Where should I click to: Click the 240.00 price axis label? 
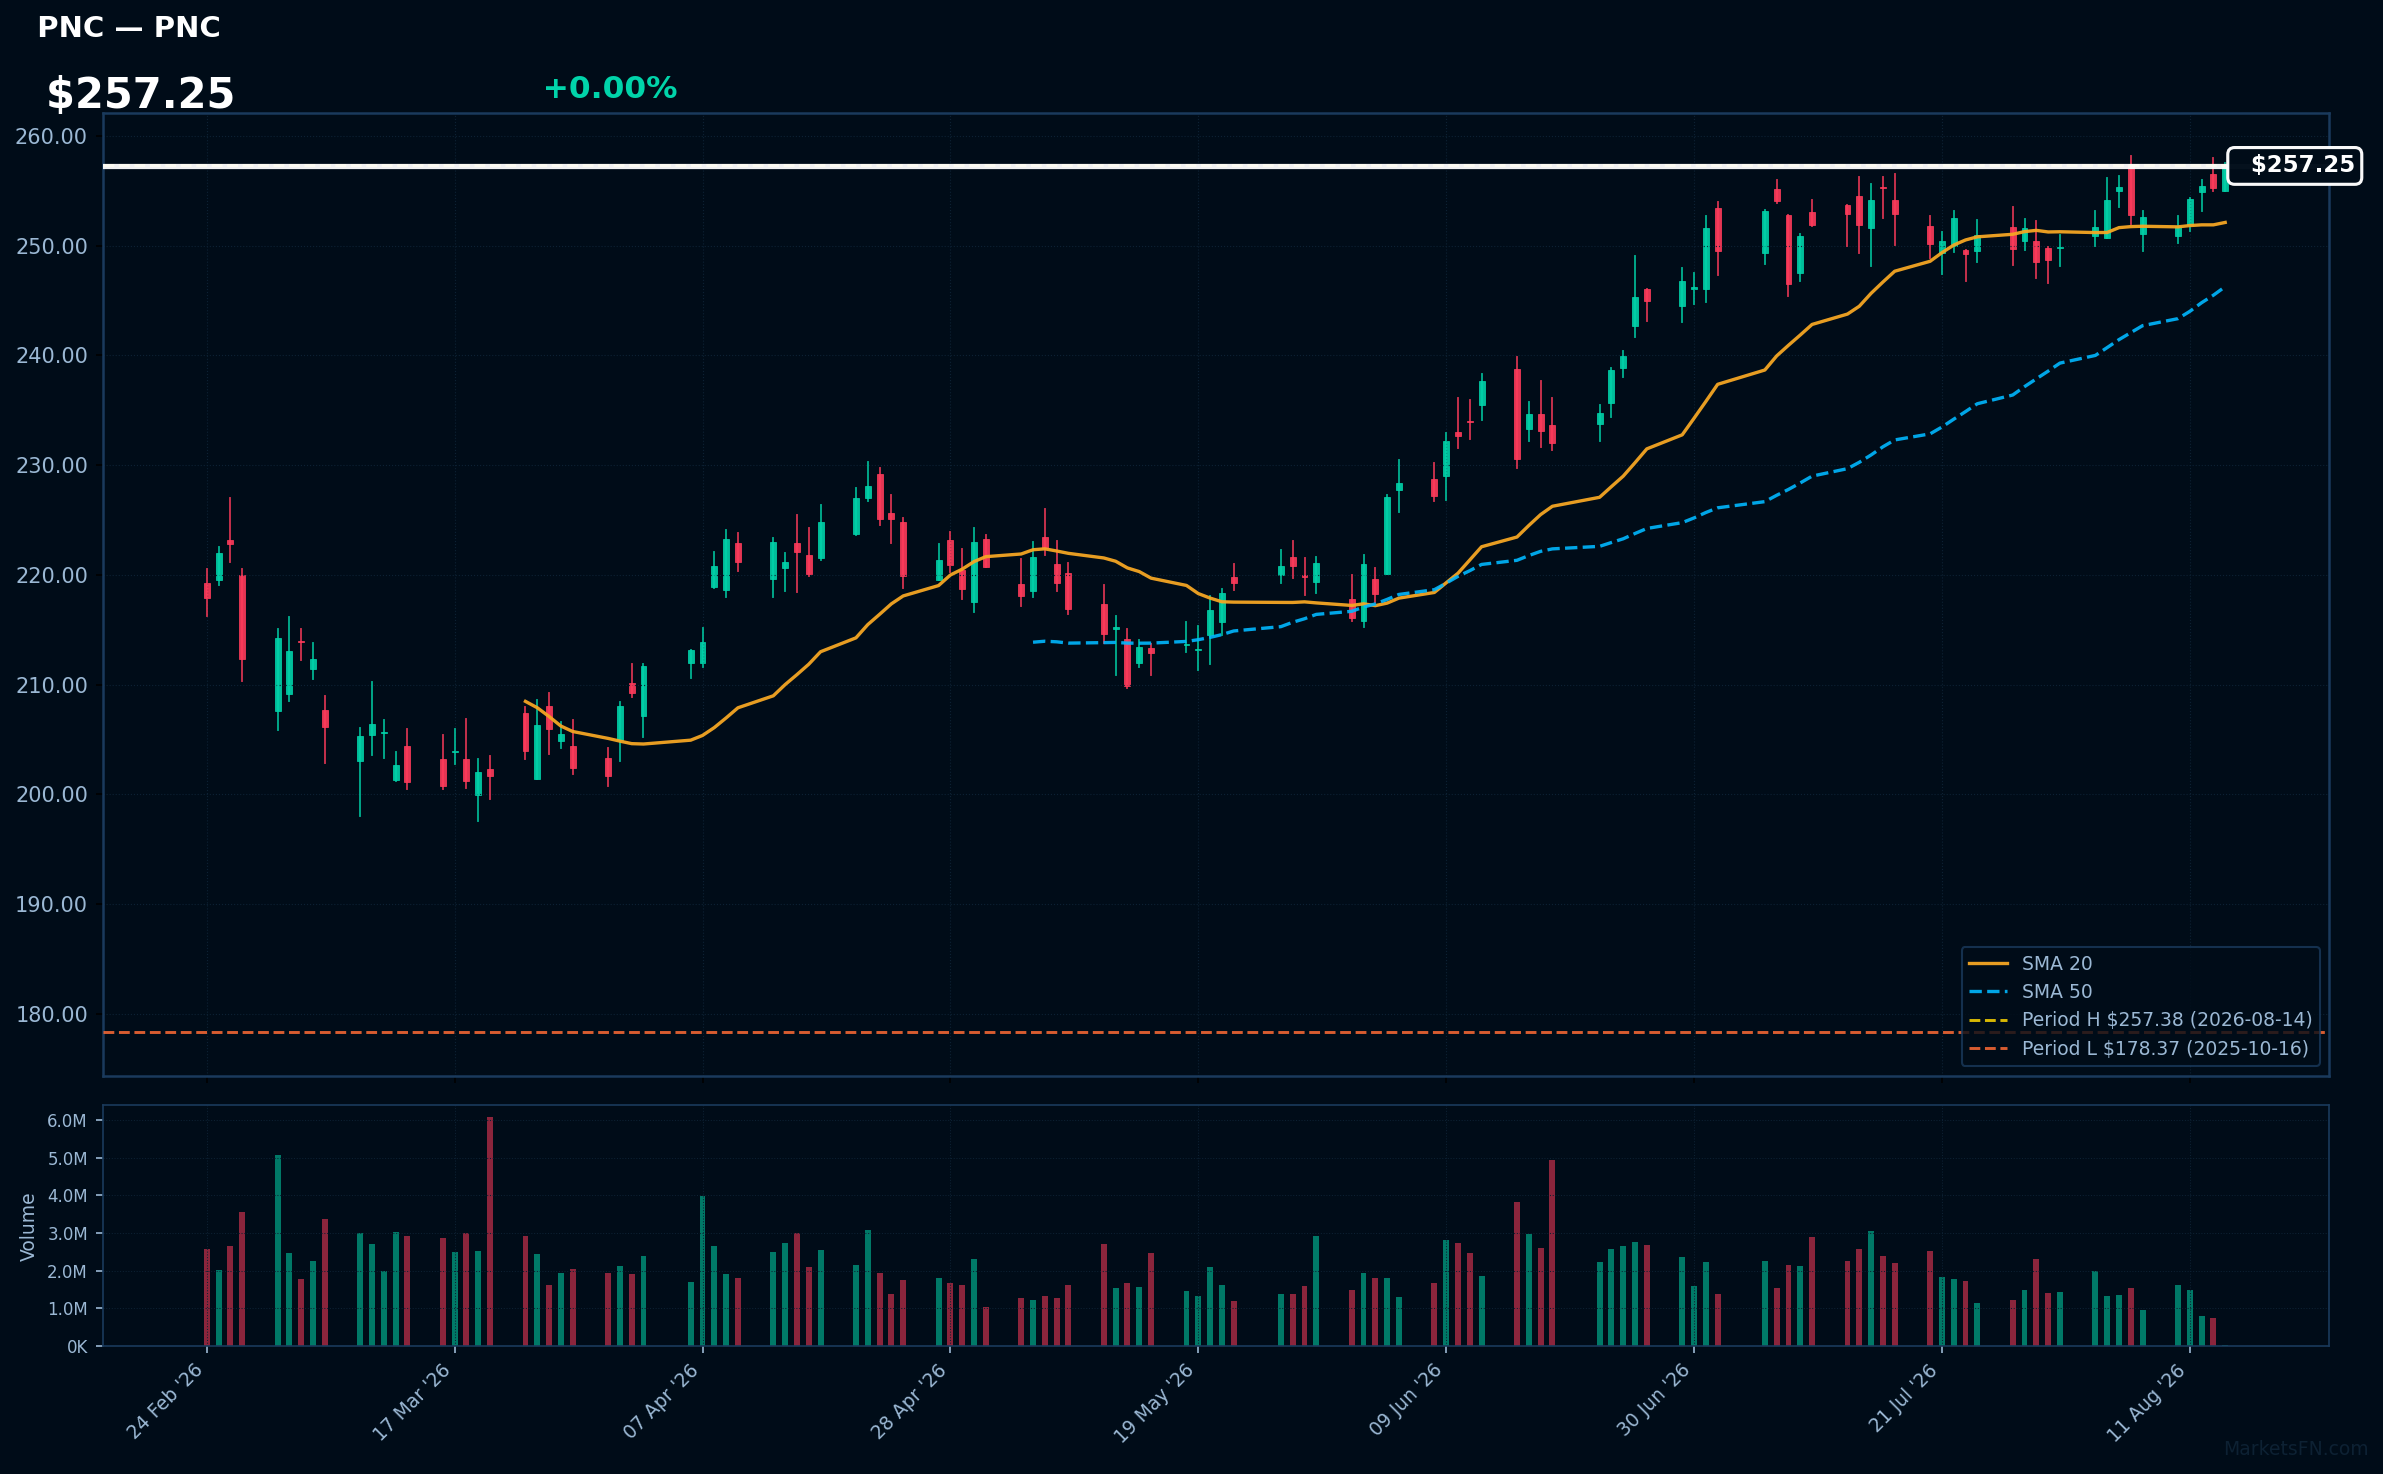pyautogui.click(x=51, y=356)
